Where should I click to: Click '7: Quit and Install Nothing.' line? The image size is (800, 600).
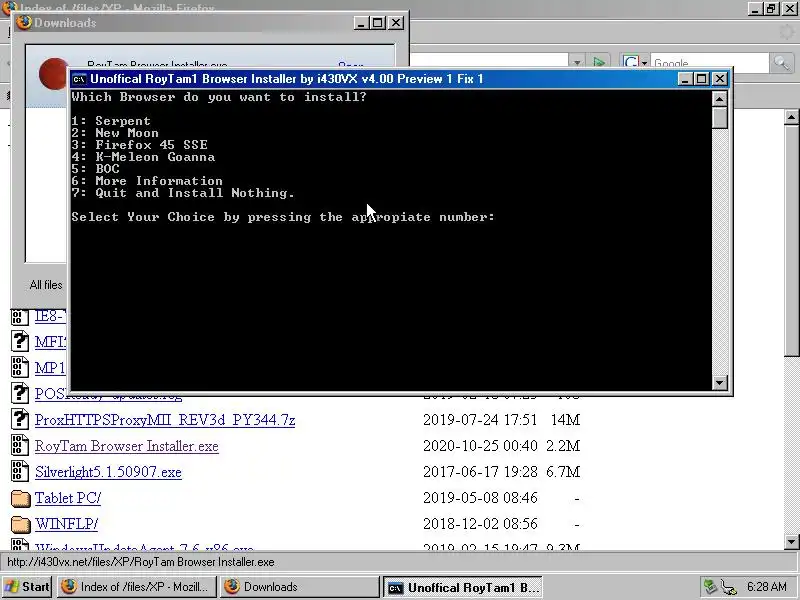pos(183,193)
